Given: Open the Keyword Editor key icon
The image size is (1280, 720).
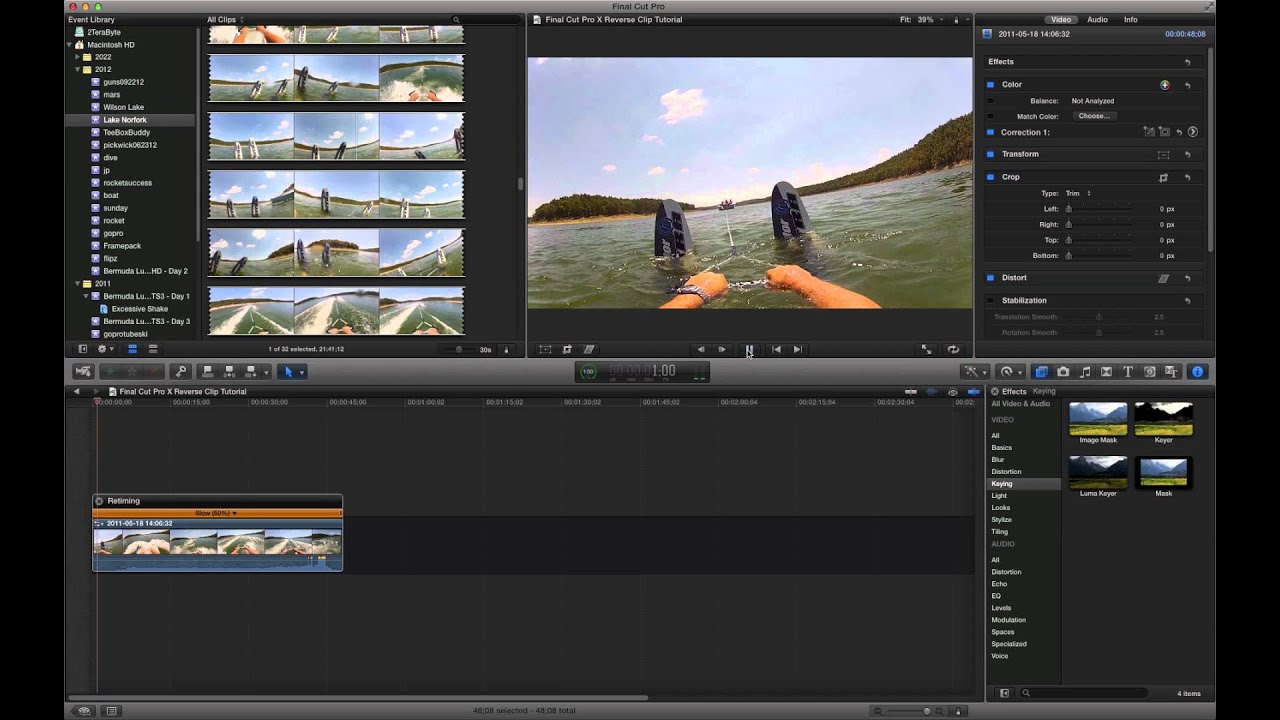Looking at the screenshot, I should click(x=181, y=371).
